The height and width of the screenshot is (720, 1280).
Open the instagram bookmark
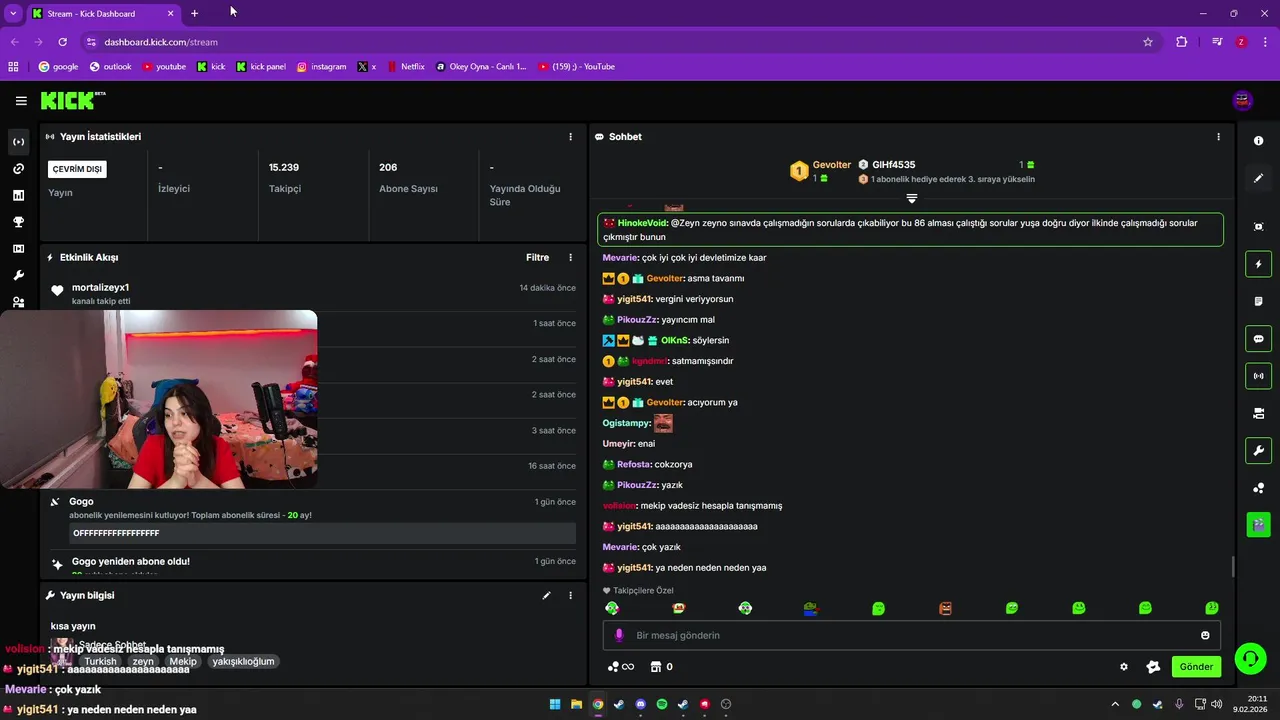pyautogui.click(x=321, y=67)
